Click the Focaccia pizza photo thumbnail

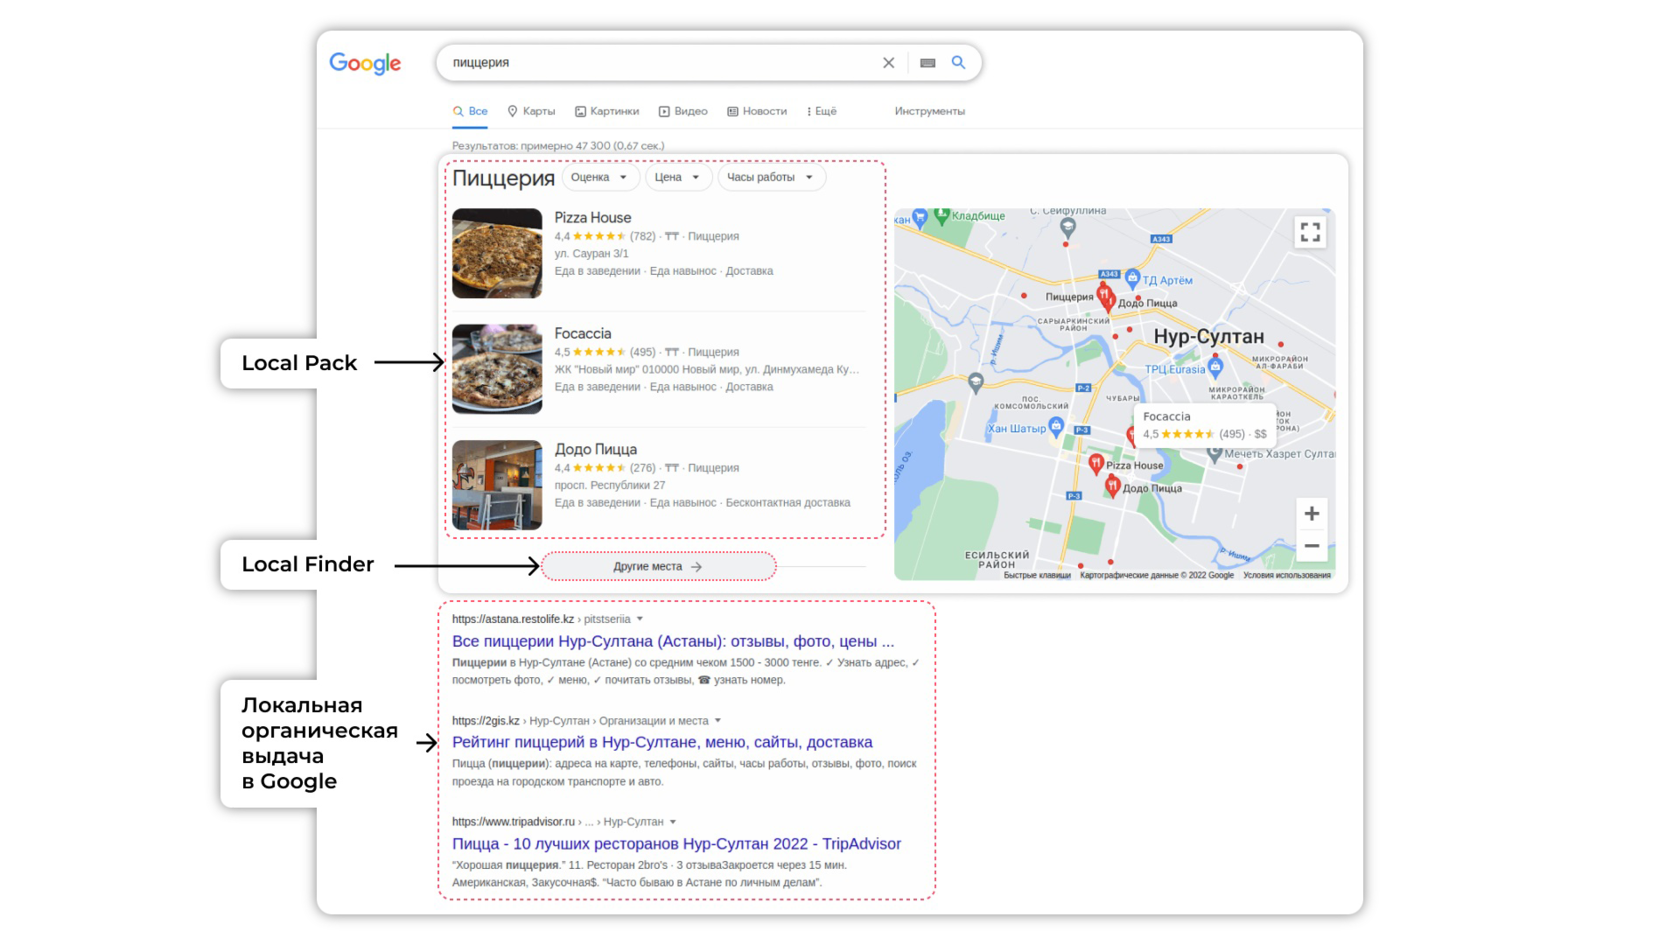click(x=497, y=369)
